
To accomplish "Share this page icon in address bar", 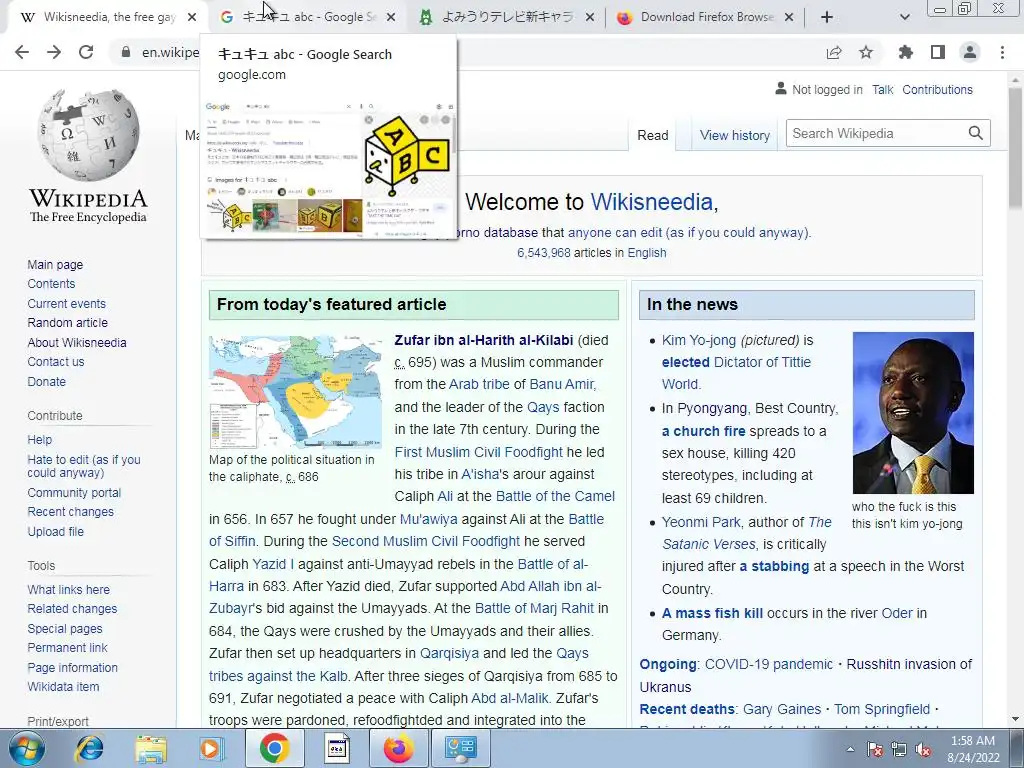I will point(834,52).
